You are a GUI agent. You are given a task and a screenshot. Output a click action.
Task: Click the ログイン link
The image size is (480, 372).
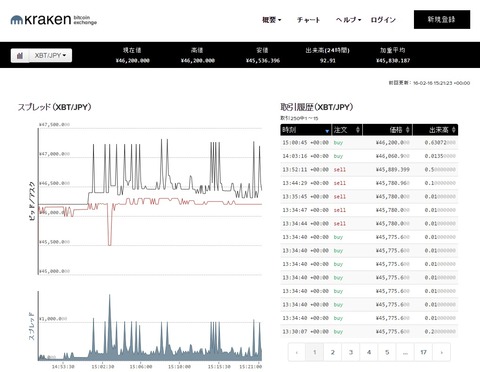tap(383, 20)
